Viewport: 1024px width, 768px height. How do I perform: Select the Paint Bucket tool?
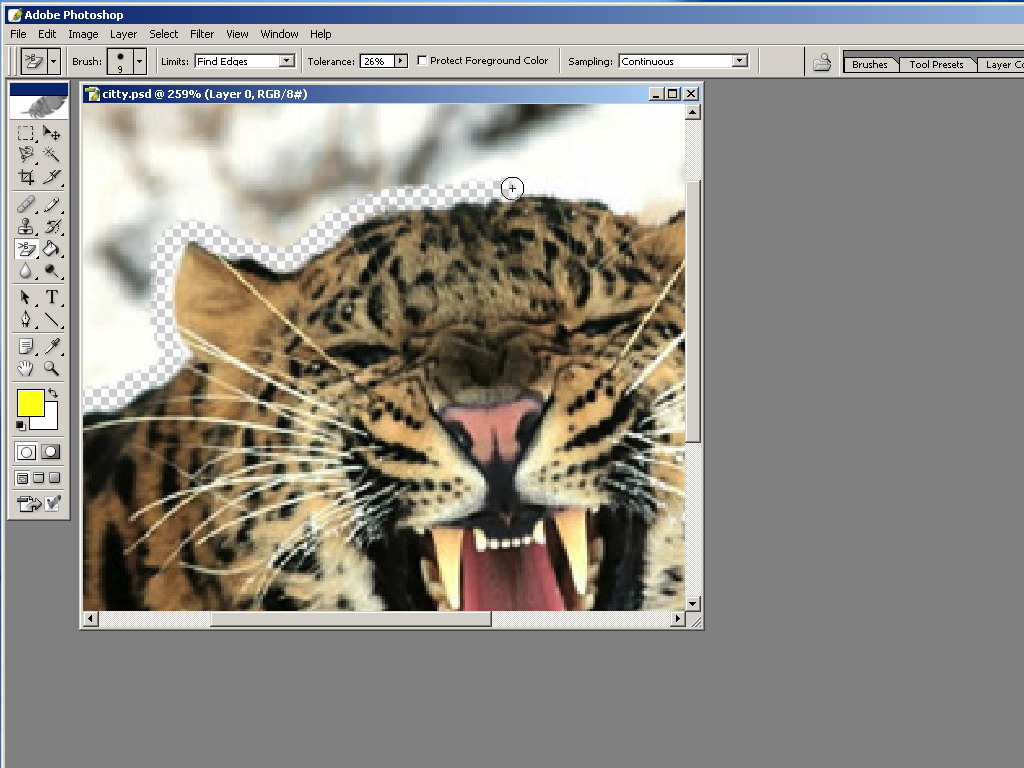pyautogui.click(x=51, y=249)
